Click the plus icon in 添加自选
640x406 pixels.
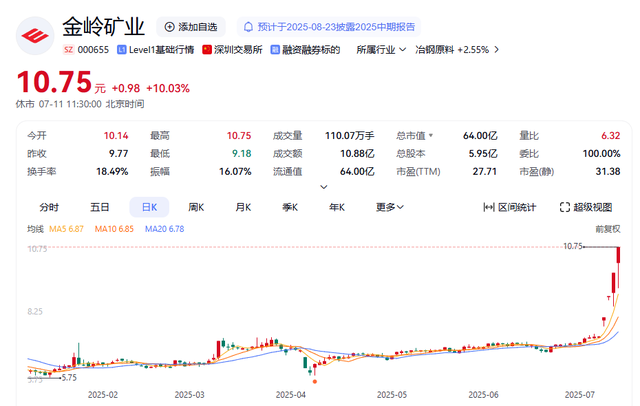click(169, 27)
